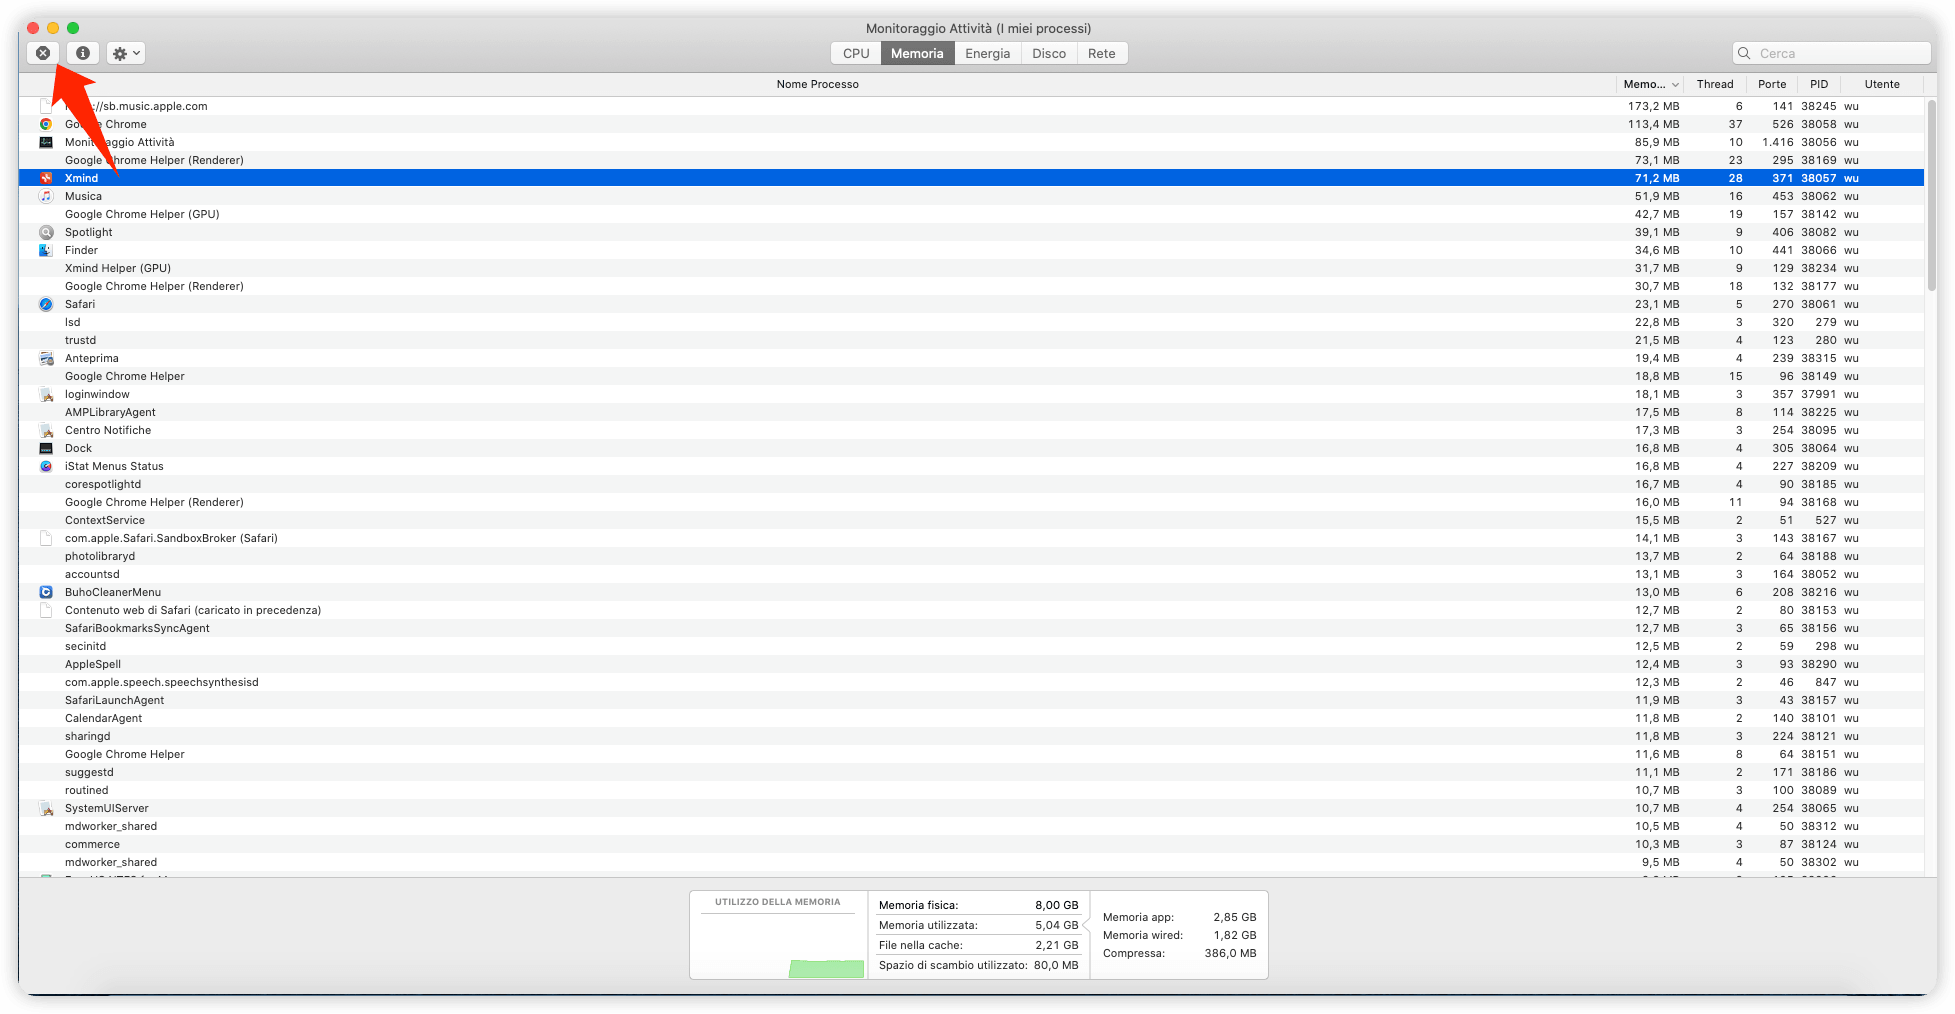Sort by Porte column header
This screenshot has height=1014, width=1955.
pyautogui.click(x=1772, y=84)
